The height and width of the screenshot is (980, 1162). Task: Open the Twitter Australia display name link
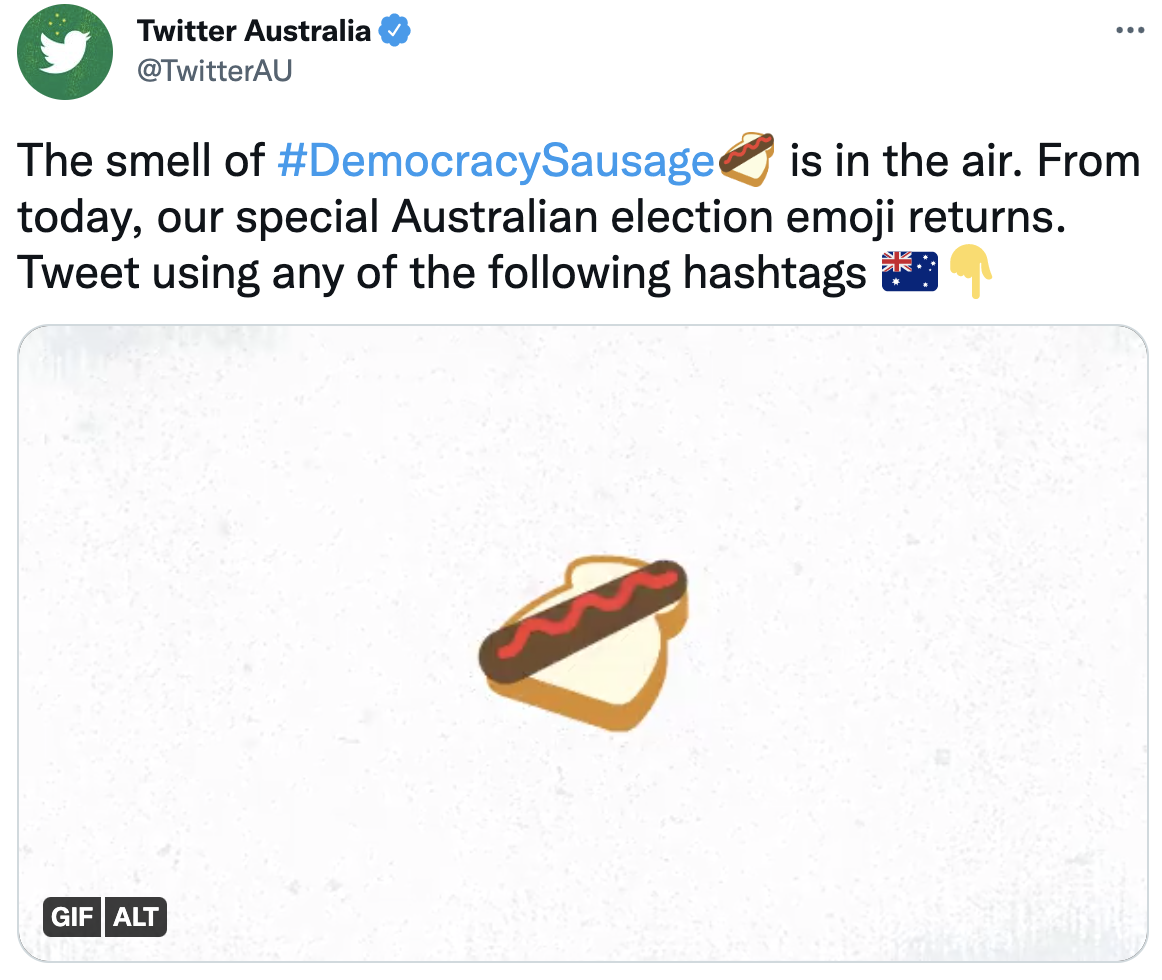[254, 31]
